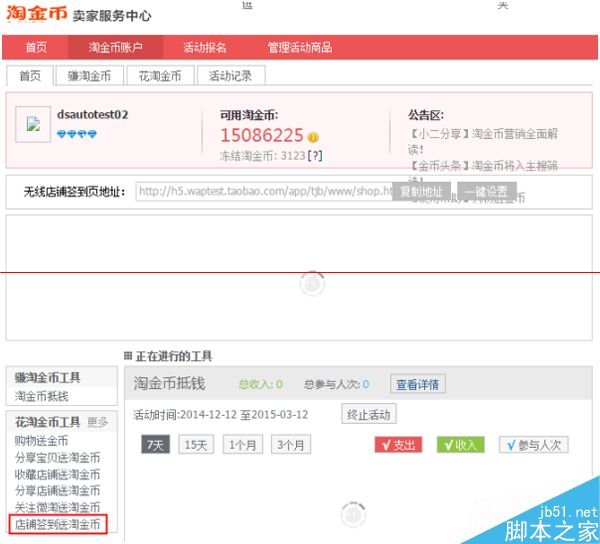
Task: Open 关注微淘送淘金币 tool
Action: (57, 508)
